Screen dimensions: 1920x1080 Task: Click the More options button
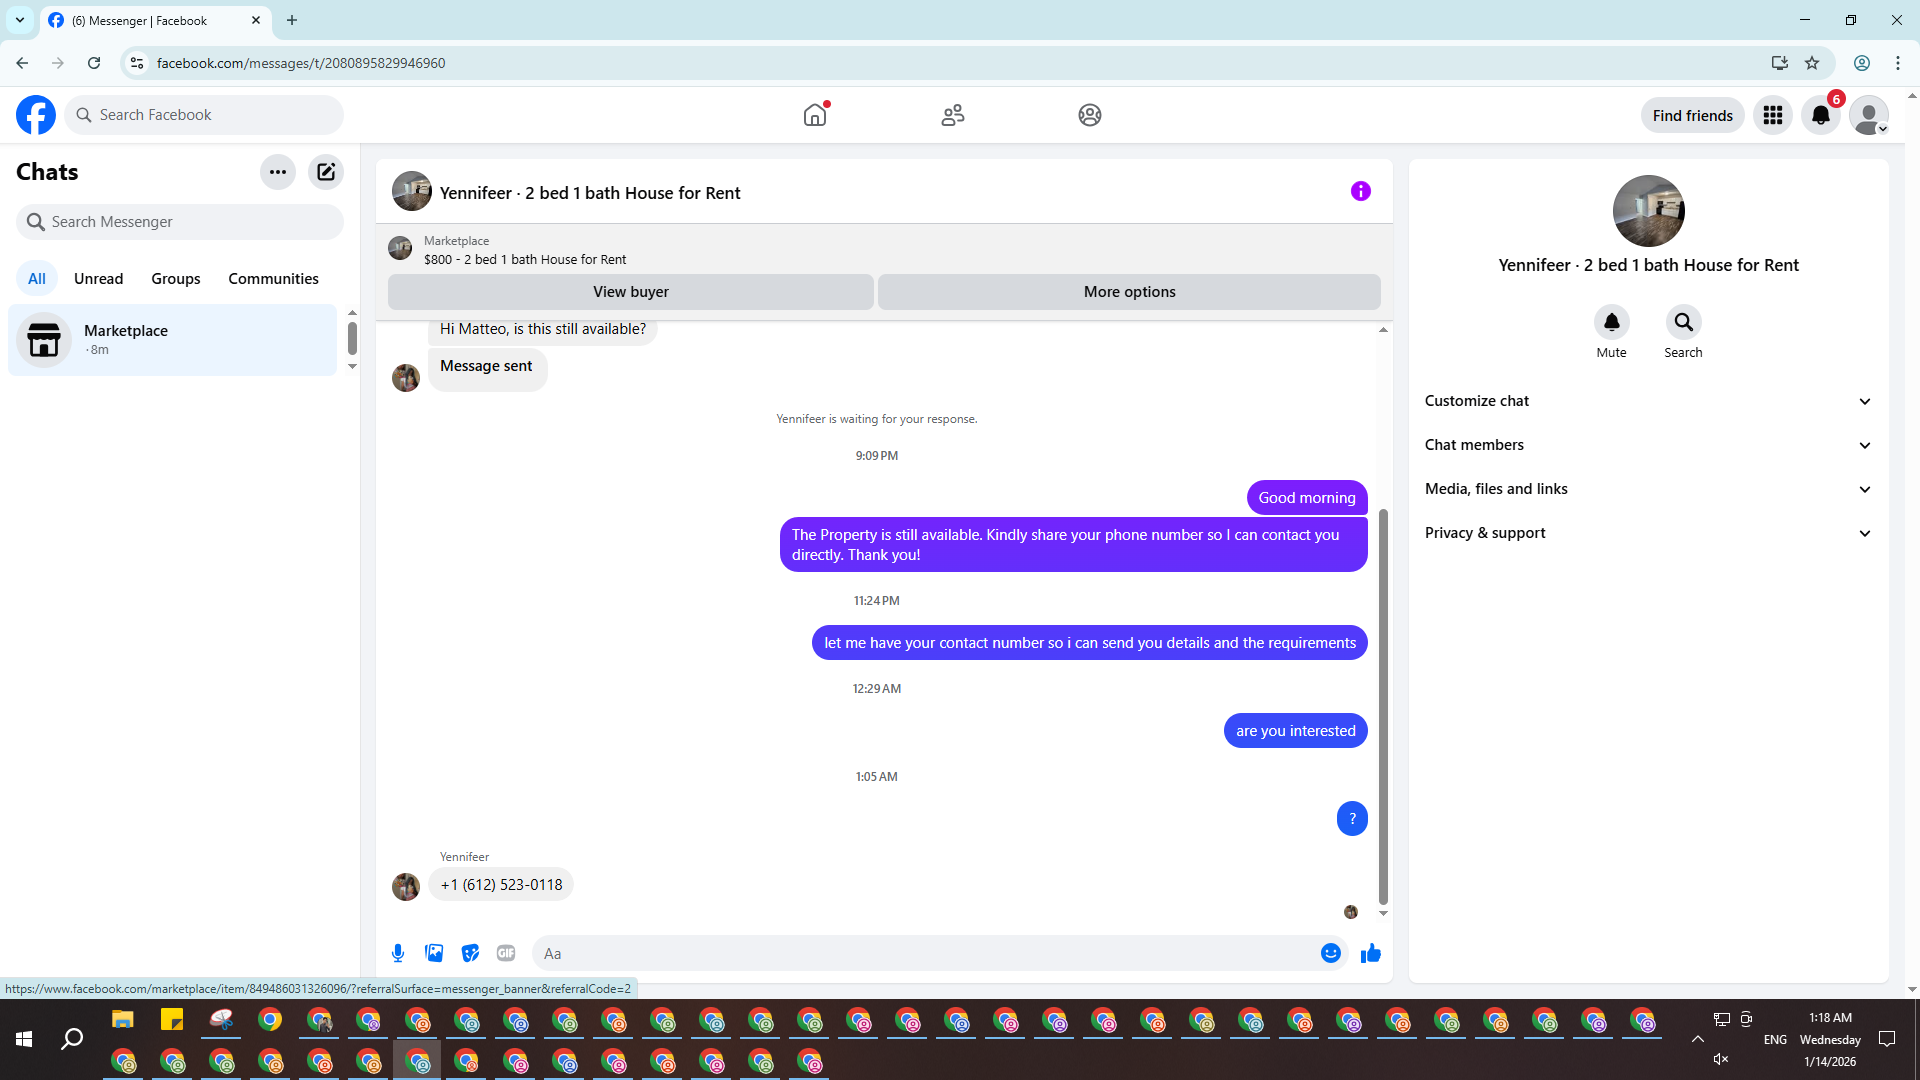[1129, 292]
